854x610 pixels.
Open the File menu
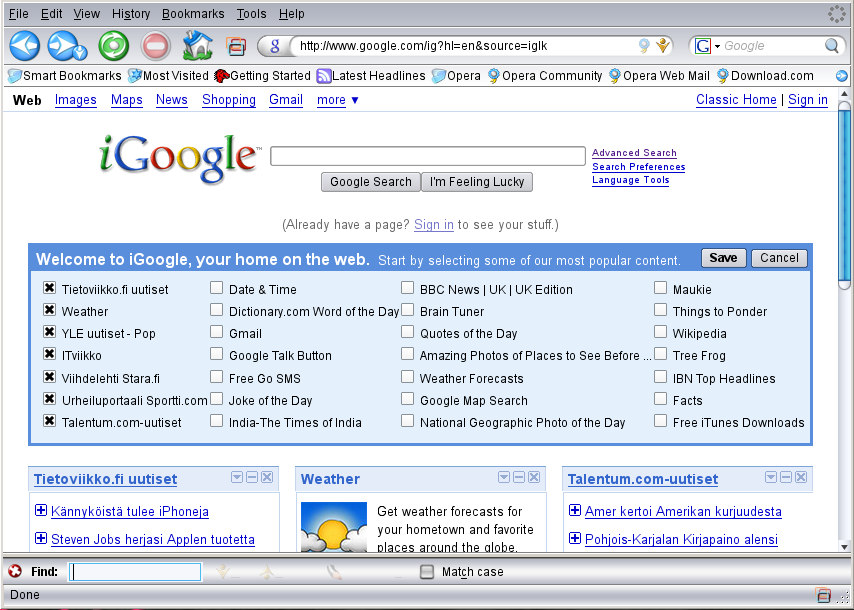[19, 14]
